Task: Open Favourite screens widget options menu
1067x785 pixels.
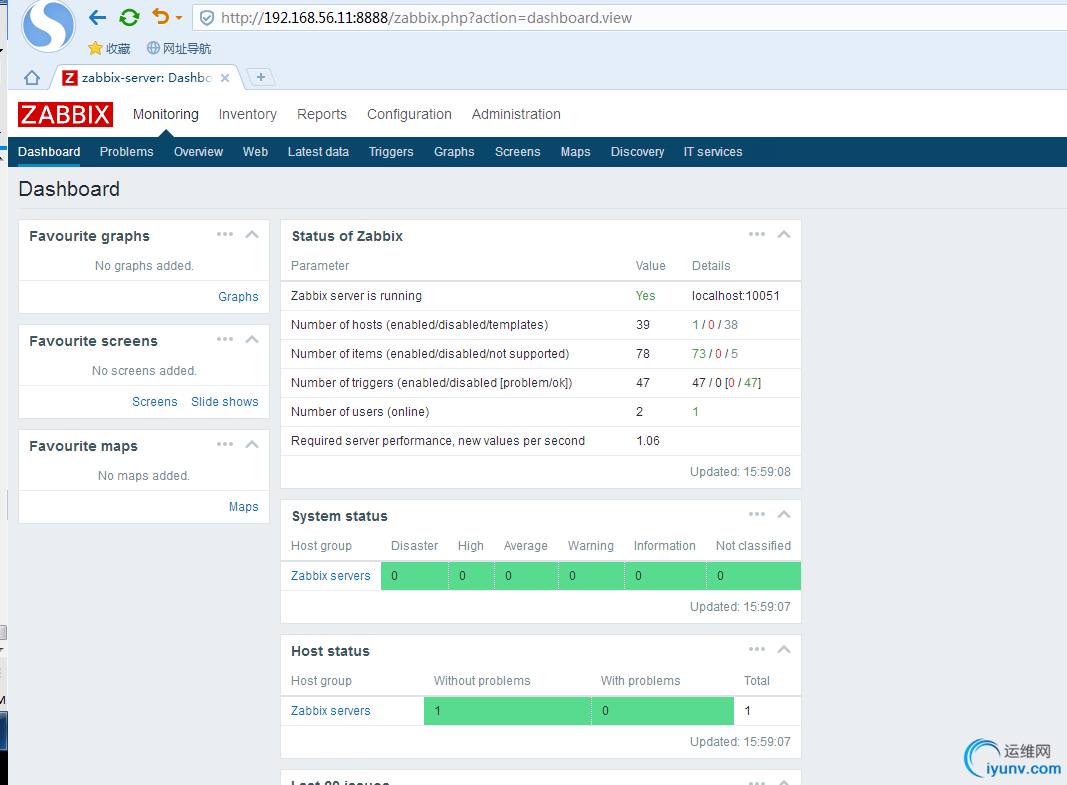Action: point(225,339)
